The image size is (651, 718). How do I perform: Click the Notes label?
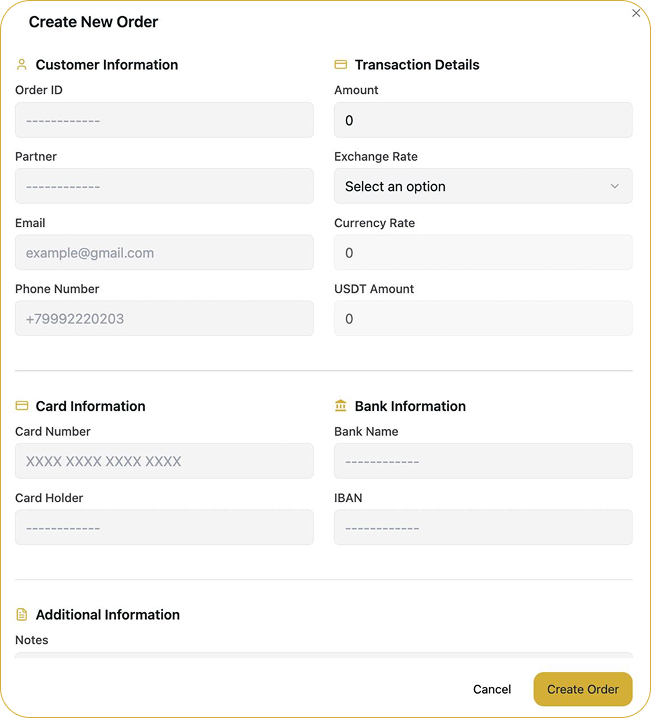pos(32,640)
